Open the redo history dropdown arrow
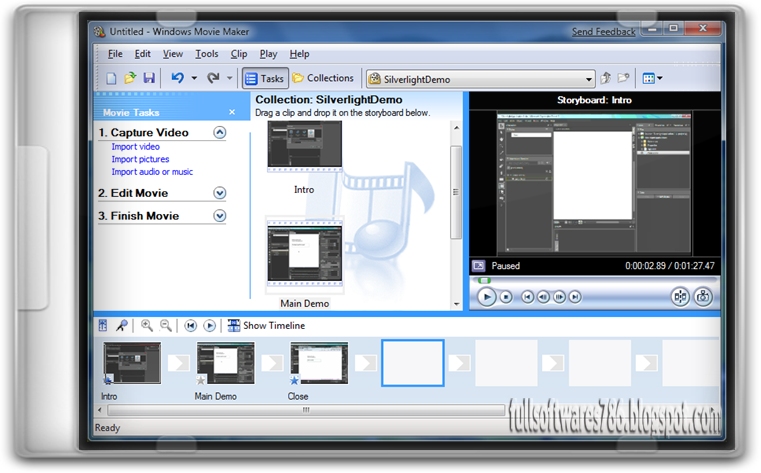This screenshot has height=473, width=761. (x=230, y=78)
